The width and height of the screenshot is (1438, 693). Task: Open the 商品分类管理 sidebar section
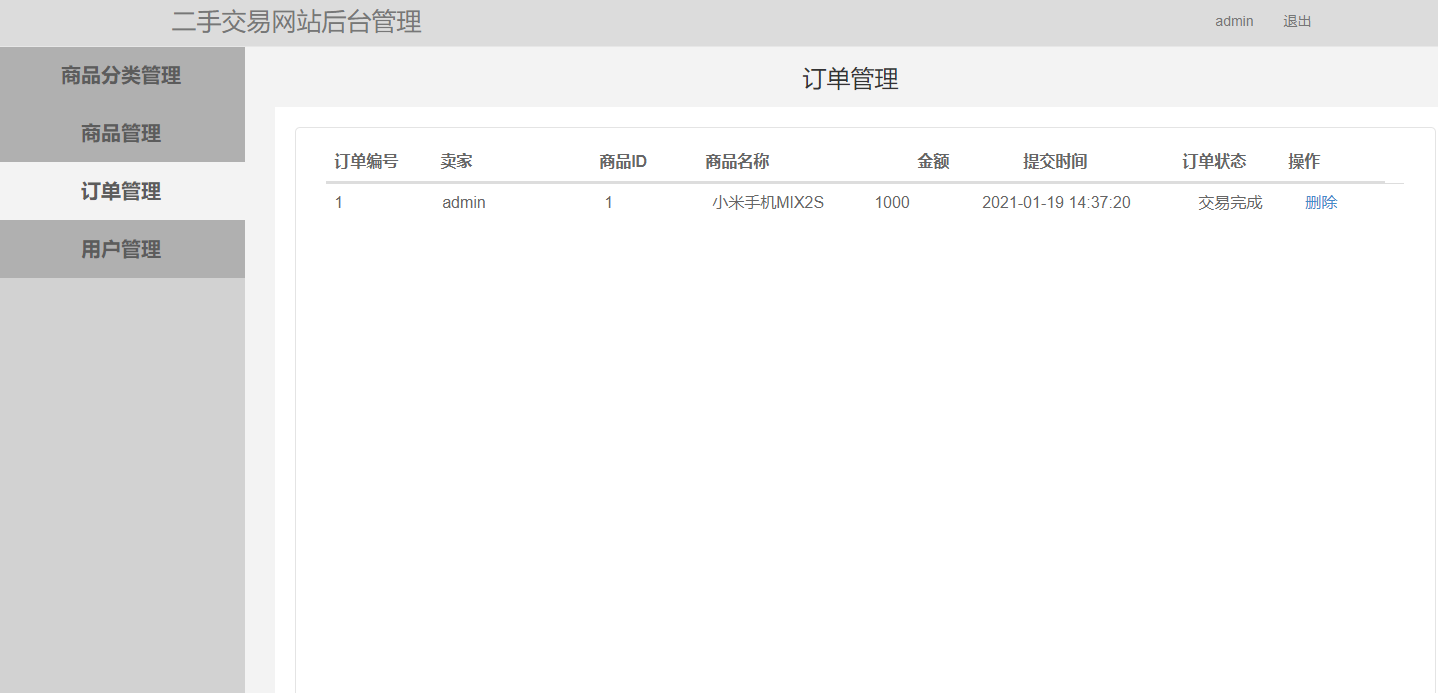(x=120, y=75)
